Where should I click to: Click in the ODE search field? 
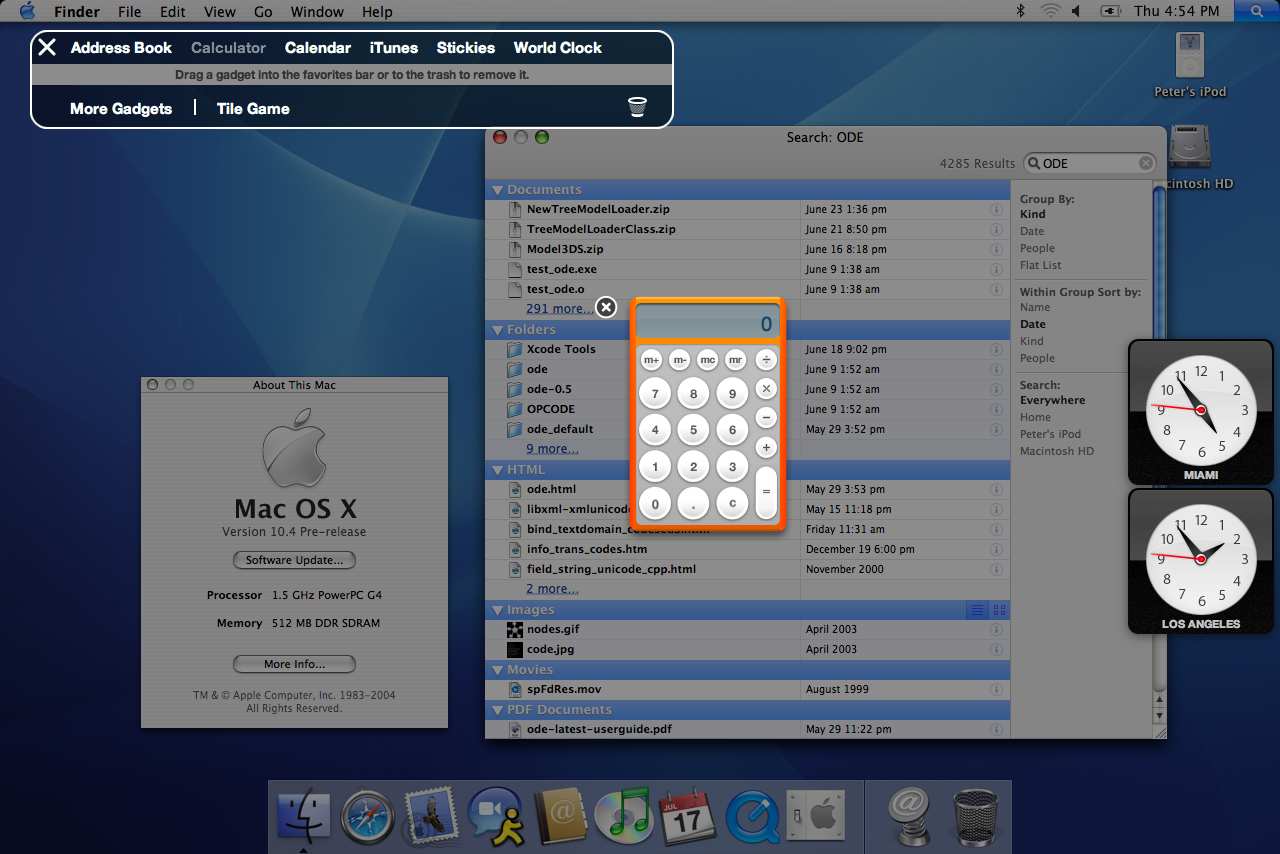point(1089,163)
